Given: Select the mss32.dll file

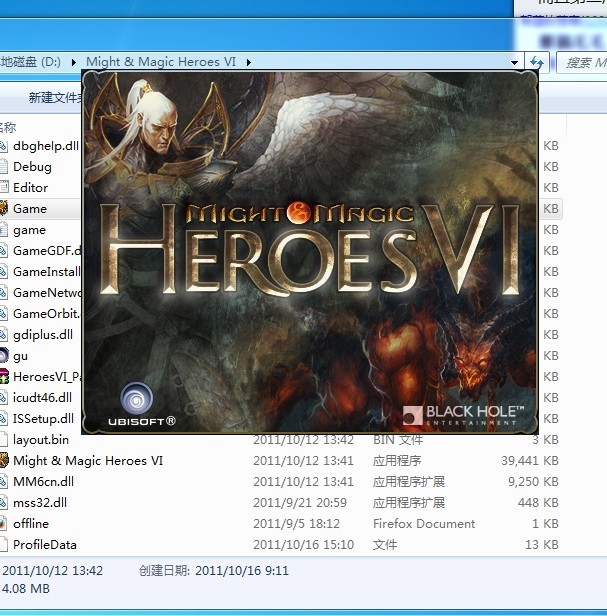Looking at the screenshot, I should point(39,503).
